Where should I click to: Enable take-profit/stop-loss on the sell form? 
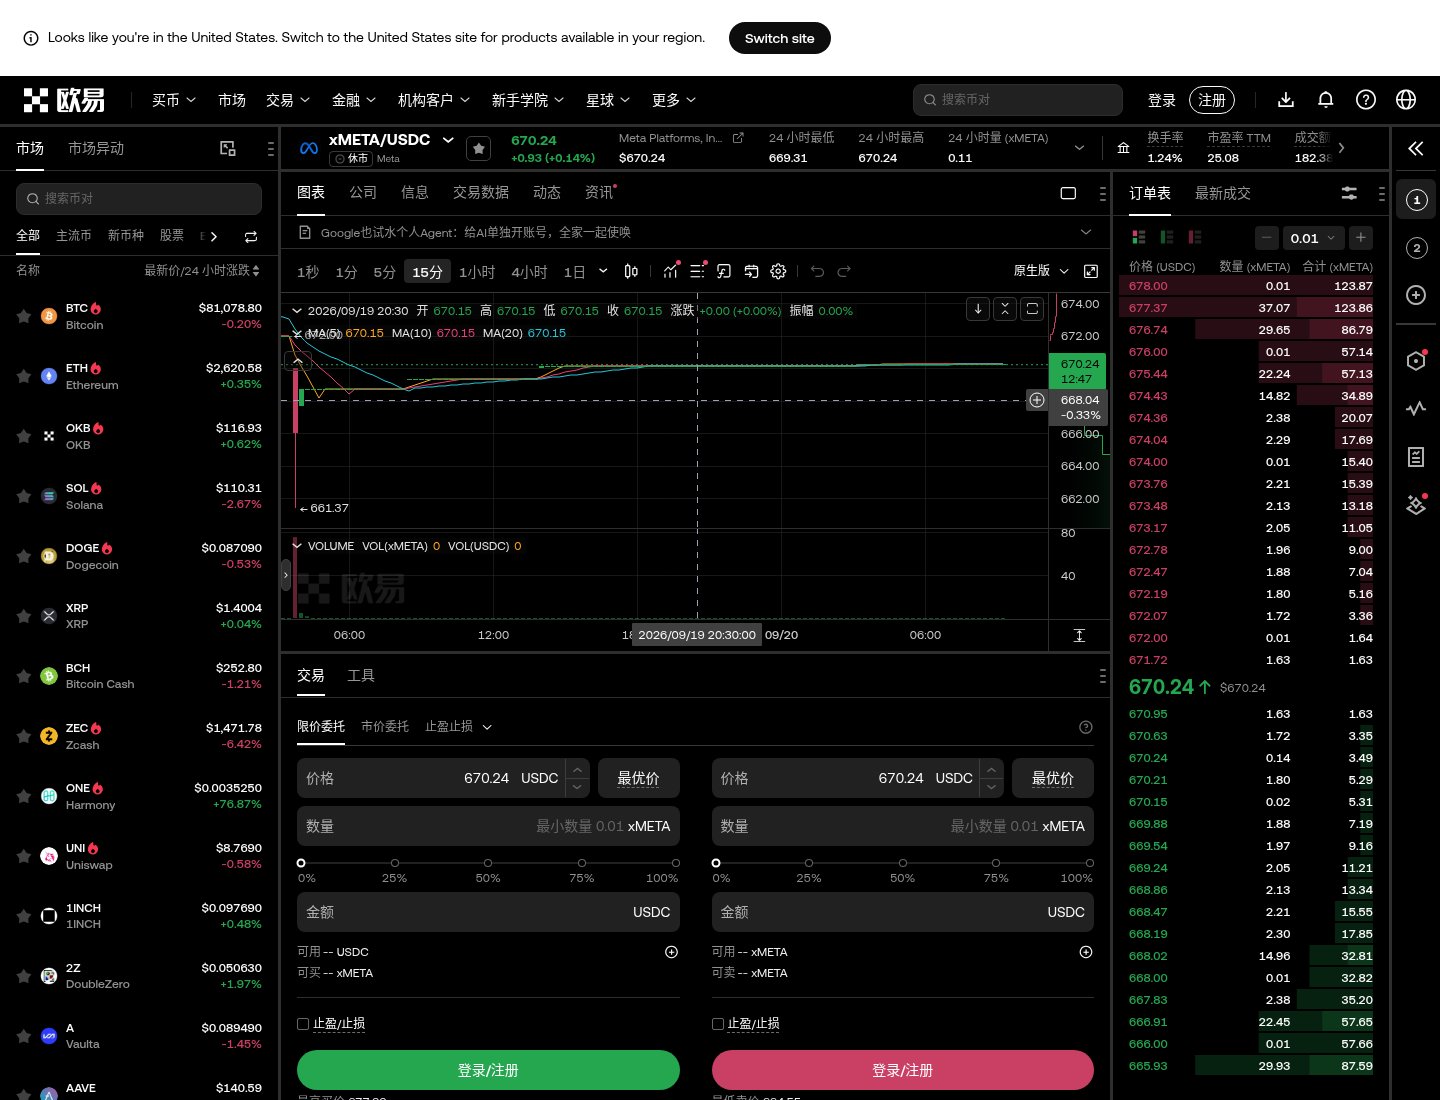[x=718, y=1024]
